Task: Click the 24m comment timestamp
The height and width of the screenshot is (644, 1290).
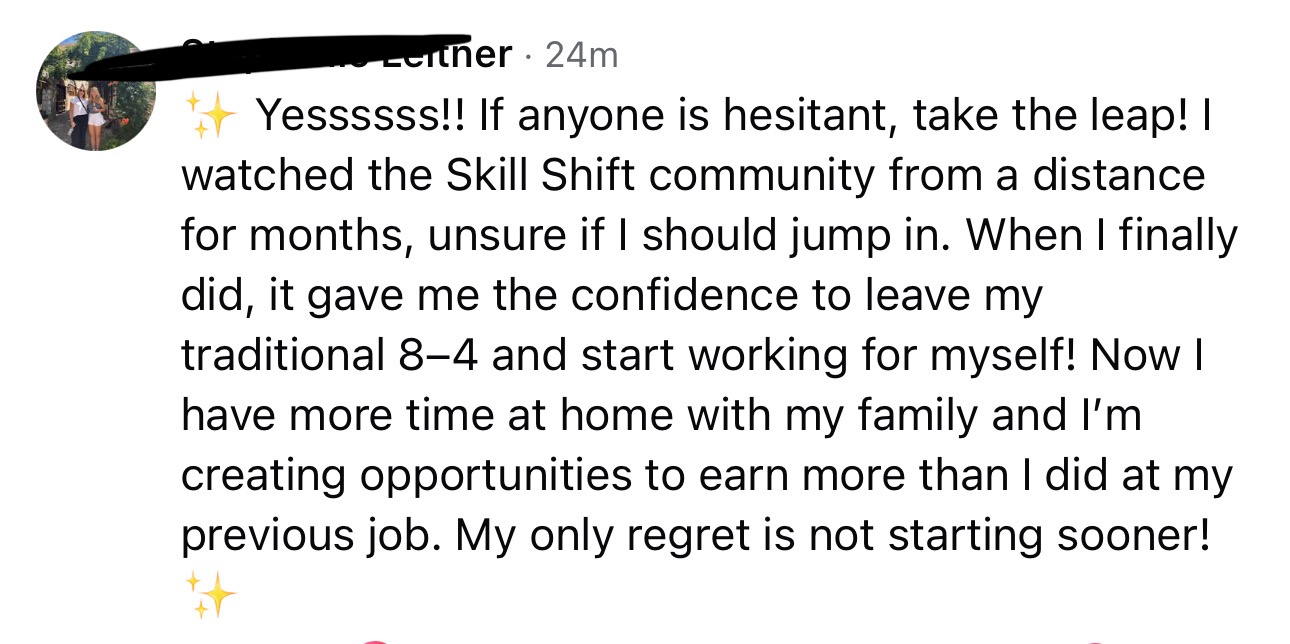Action: pyautogui.click(x=582, y=56)
